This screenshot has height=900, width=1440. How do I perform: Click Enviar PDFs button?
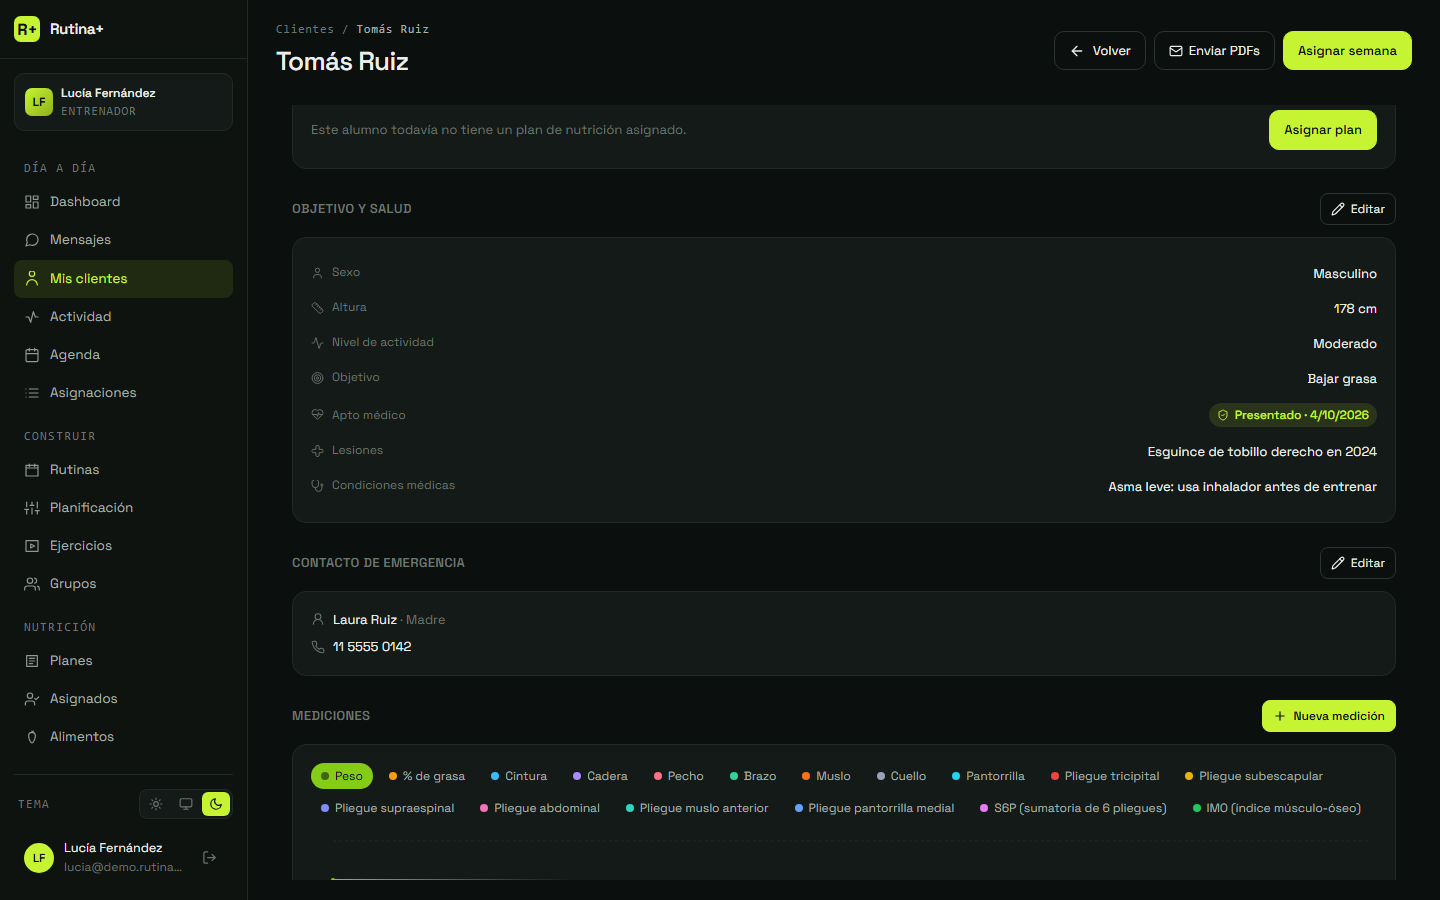[1214, 51]
